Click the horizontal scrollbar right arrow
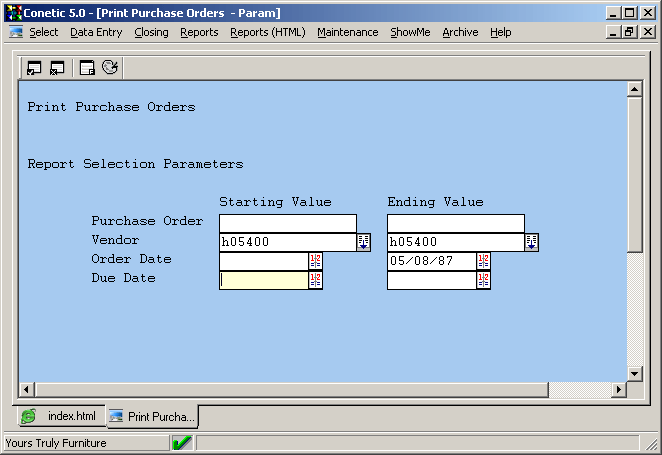662x455 pixels. (619, 389)
